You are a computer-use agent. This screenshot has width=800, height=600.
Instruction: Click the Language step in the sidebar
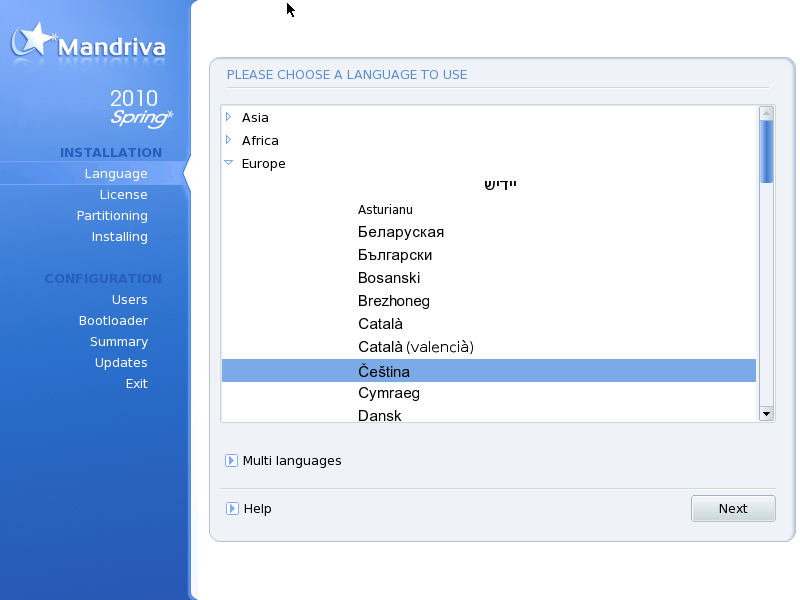tap(116, 173)
